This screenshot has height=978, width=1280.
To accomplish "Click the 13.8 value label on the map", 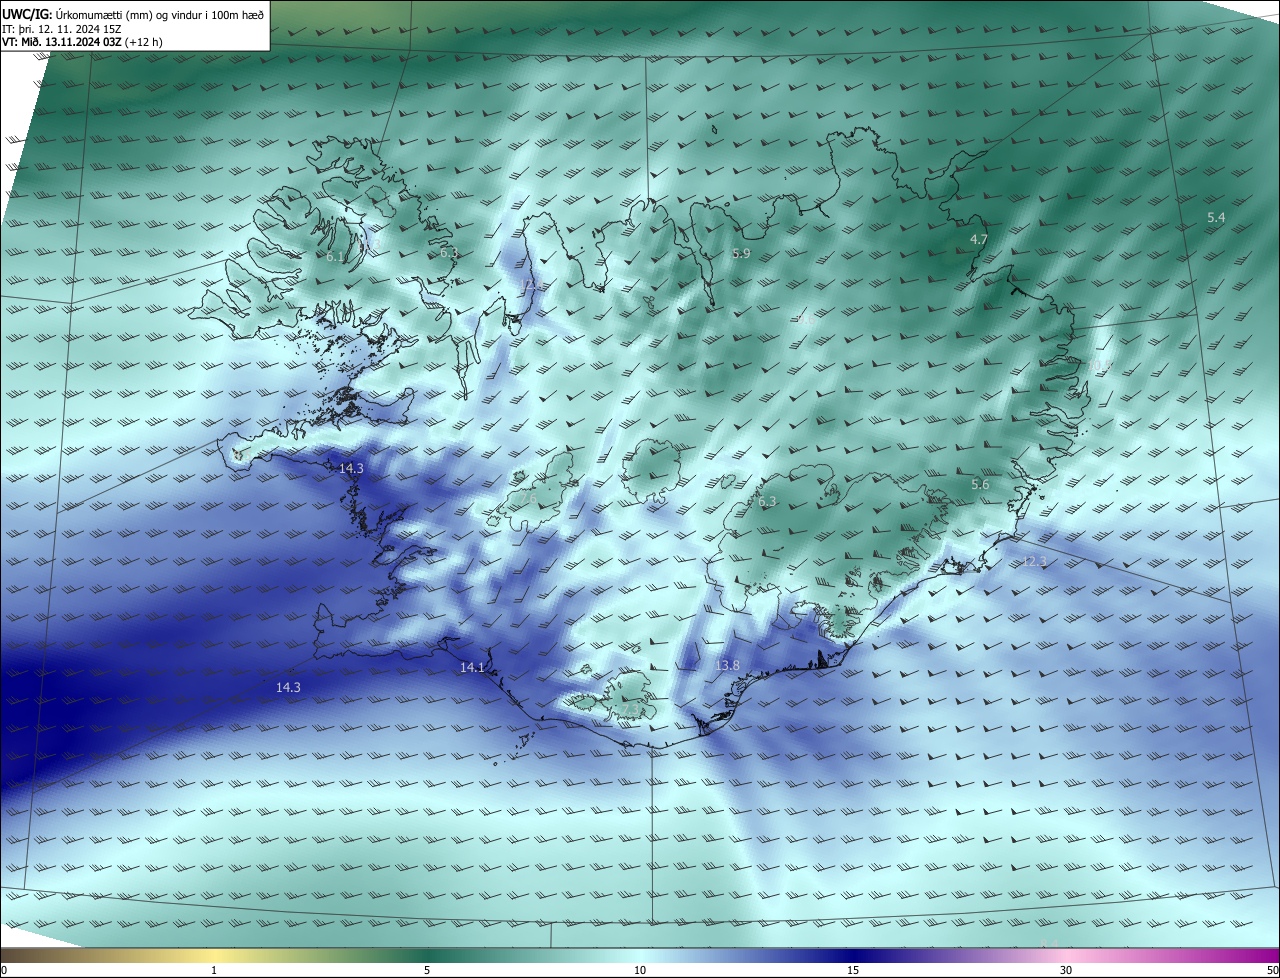I will (x=728, y=665).
